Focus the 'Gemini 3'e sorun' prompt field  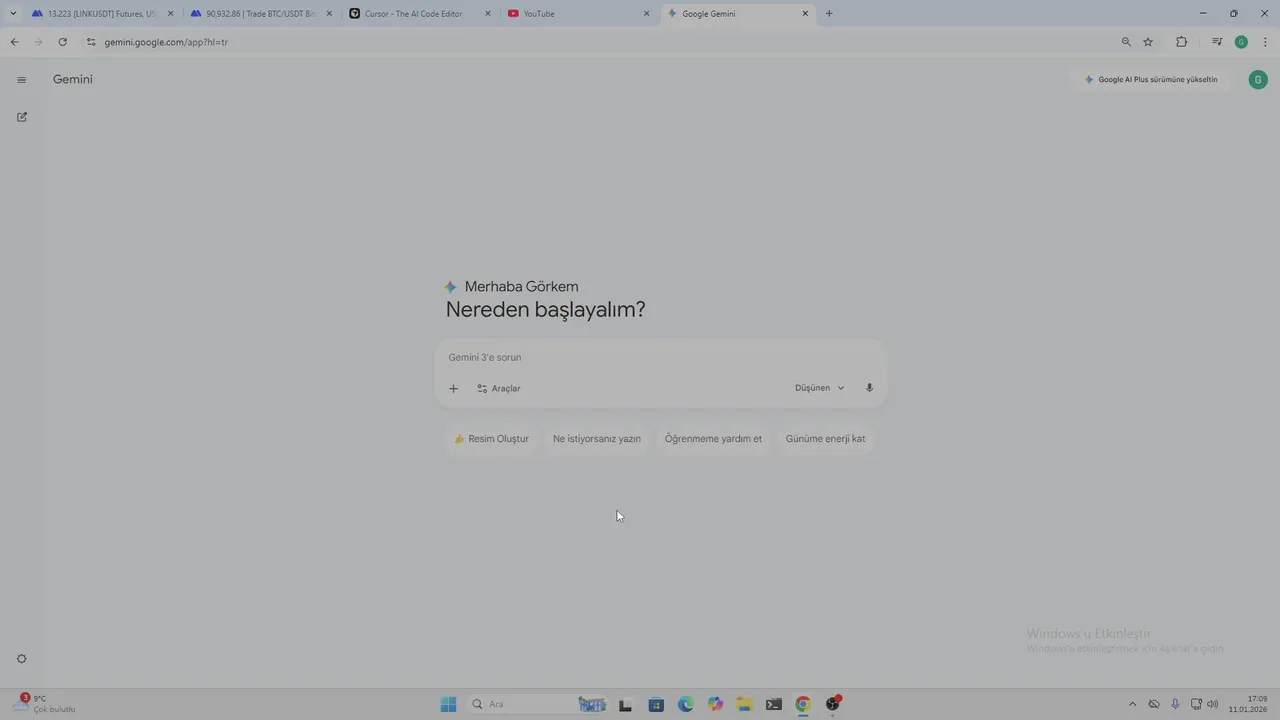click(660, 357)
